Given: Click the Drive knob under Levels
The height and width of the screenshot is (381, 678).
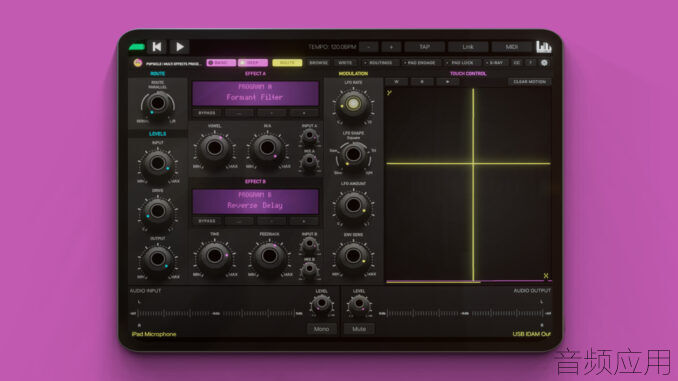Looking at the screenshot, I should click(157, 211).
